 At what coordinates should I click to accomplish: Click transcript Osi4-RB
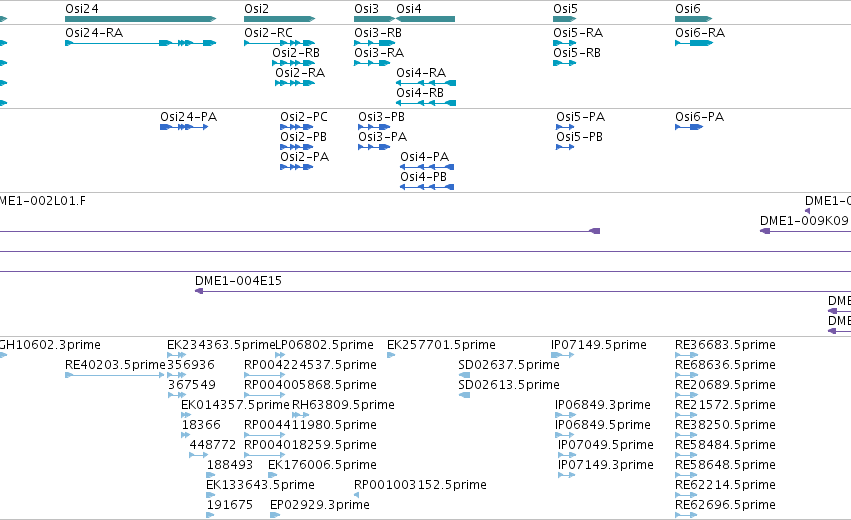(x=420, y=93)
